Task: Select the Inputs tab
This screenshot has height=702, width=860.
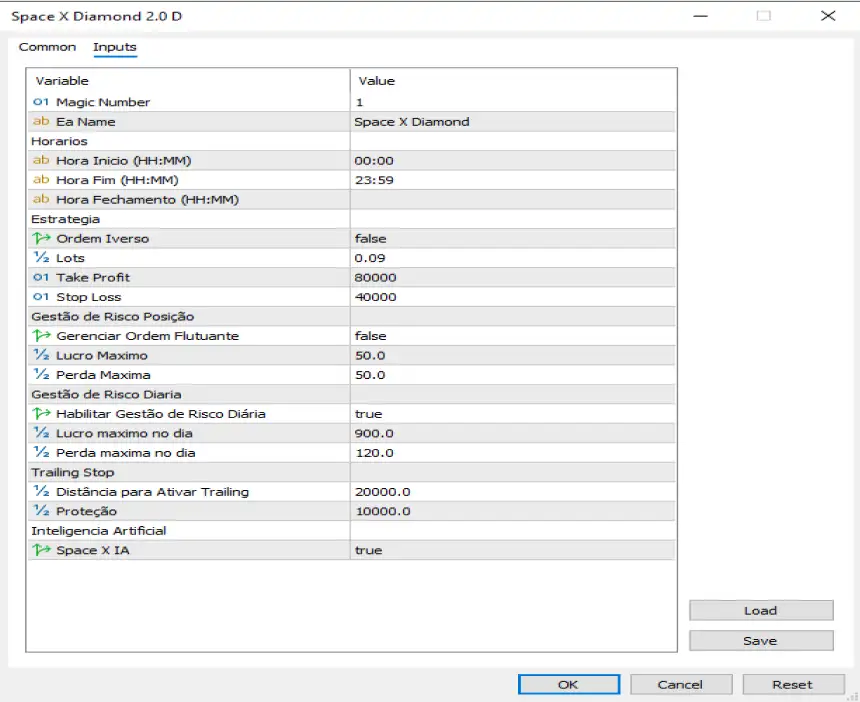Action: click(x=114, y=47)
